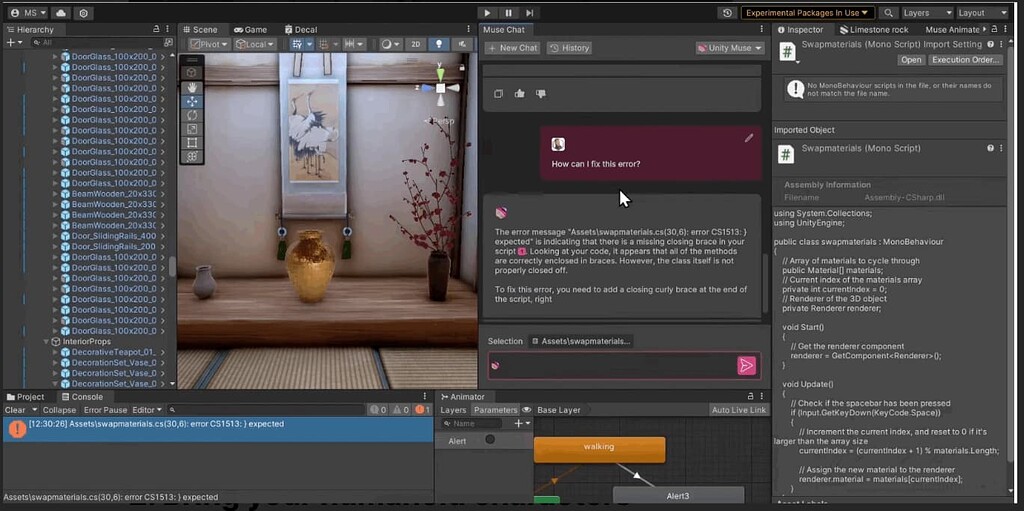This screenshot has width=1024, height=511.
Task: Switch to the Muse Animate tab
Action: point(952,29)
